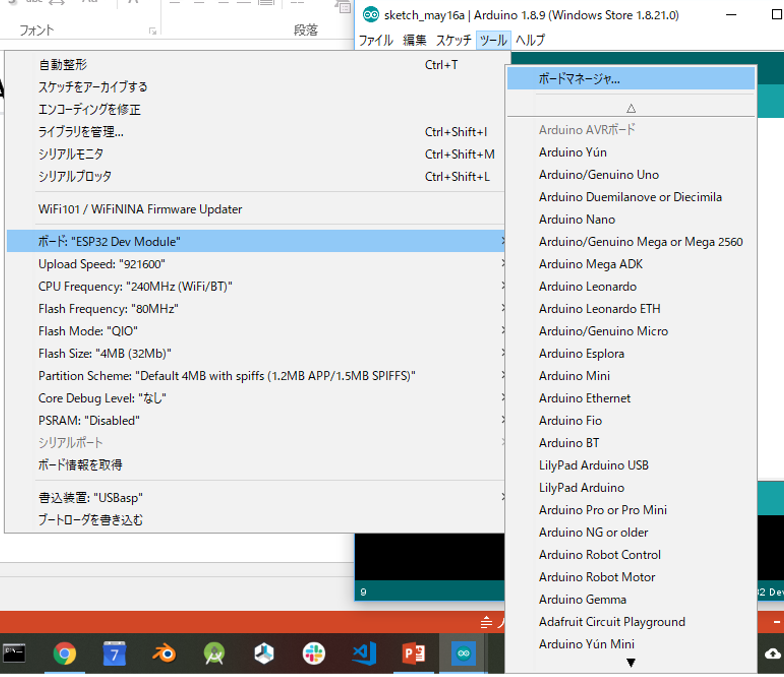Viewport: 784px width, 677px height.
Task: Open Blender from the taskbar
Action: click(x=164, y=654)
